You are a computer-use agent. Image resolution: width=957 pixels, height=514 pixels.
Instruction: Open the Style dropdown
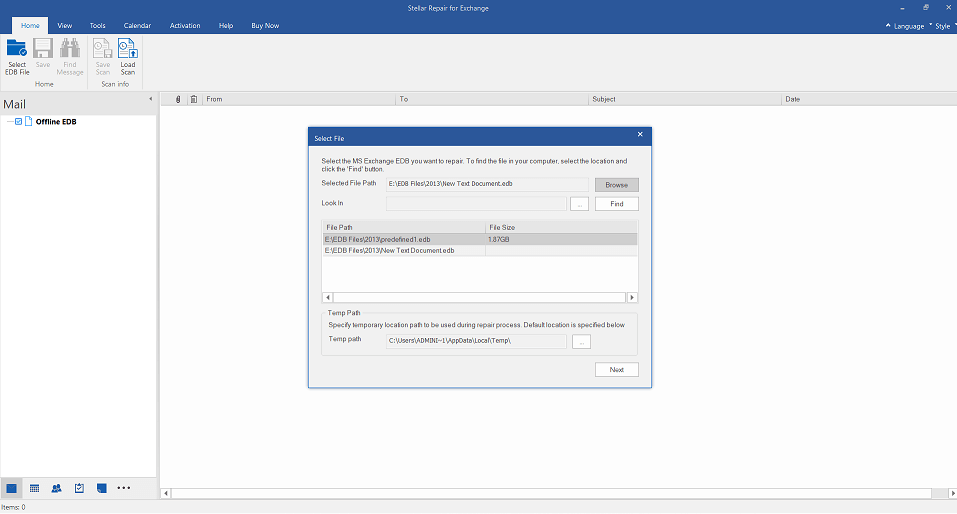[x=945, y=26]
